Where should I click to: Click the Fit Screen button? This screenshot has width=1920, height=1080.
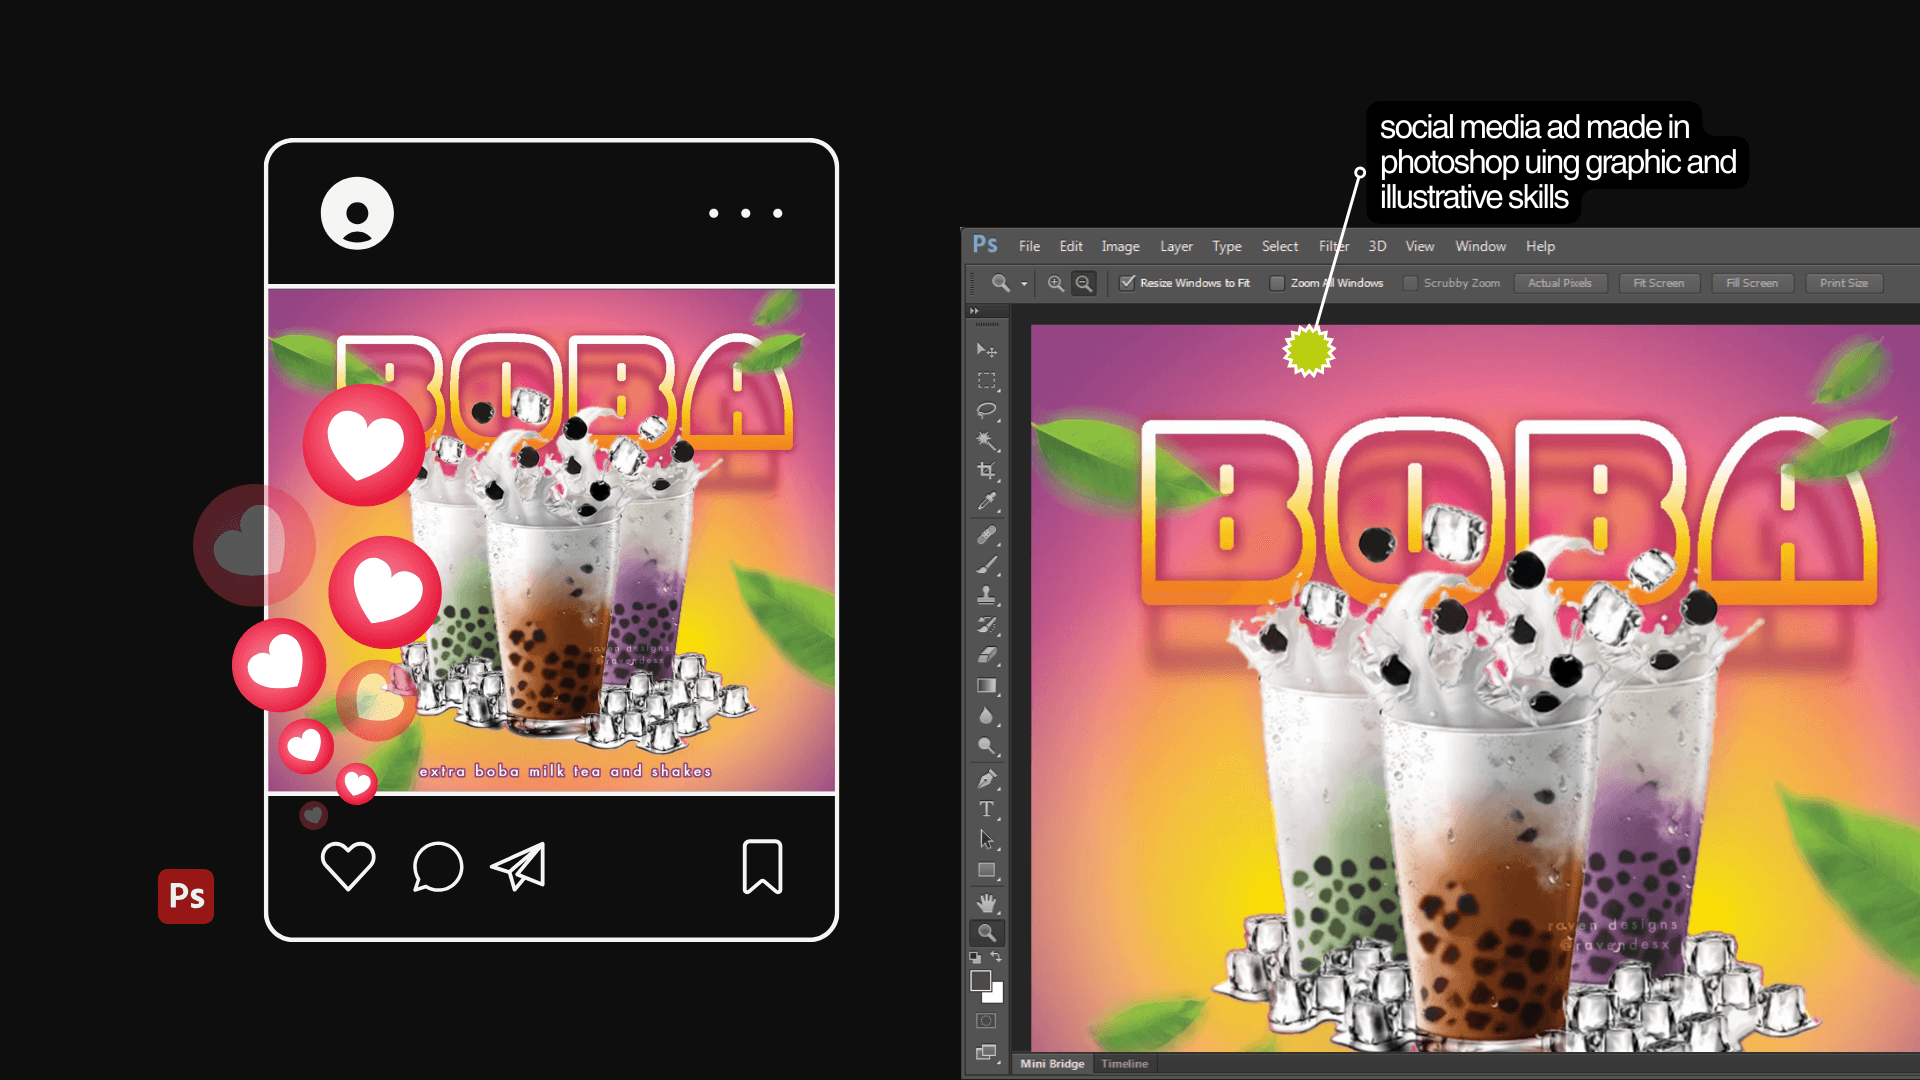click(x=1658, y=283)
